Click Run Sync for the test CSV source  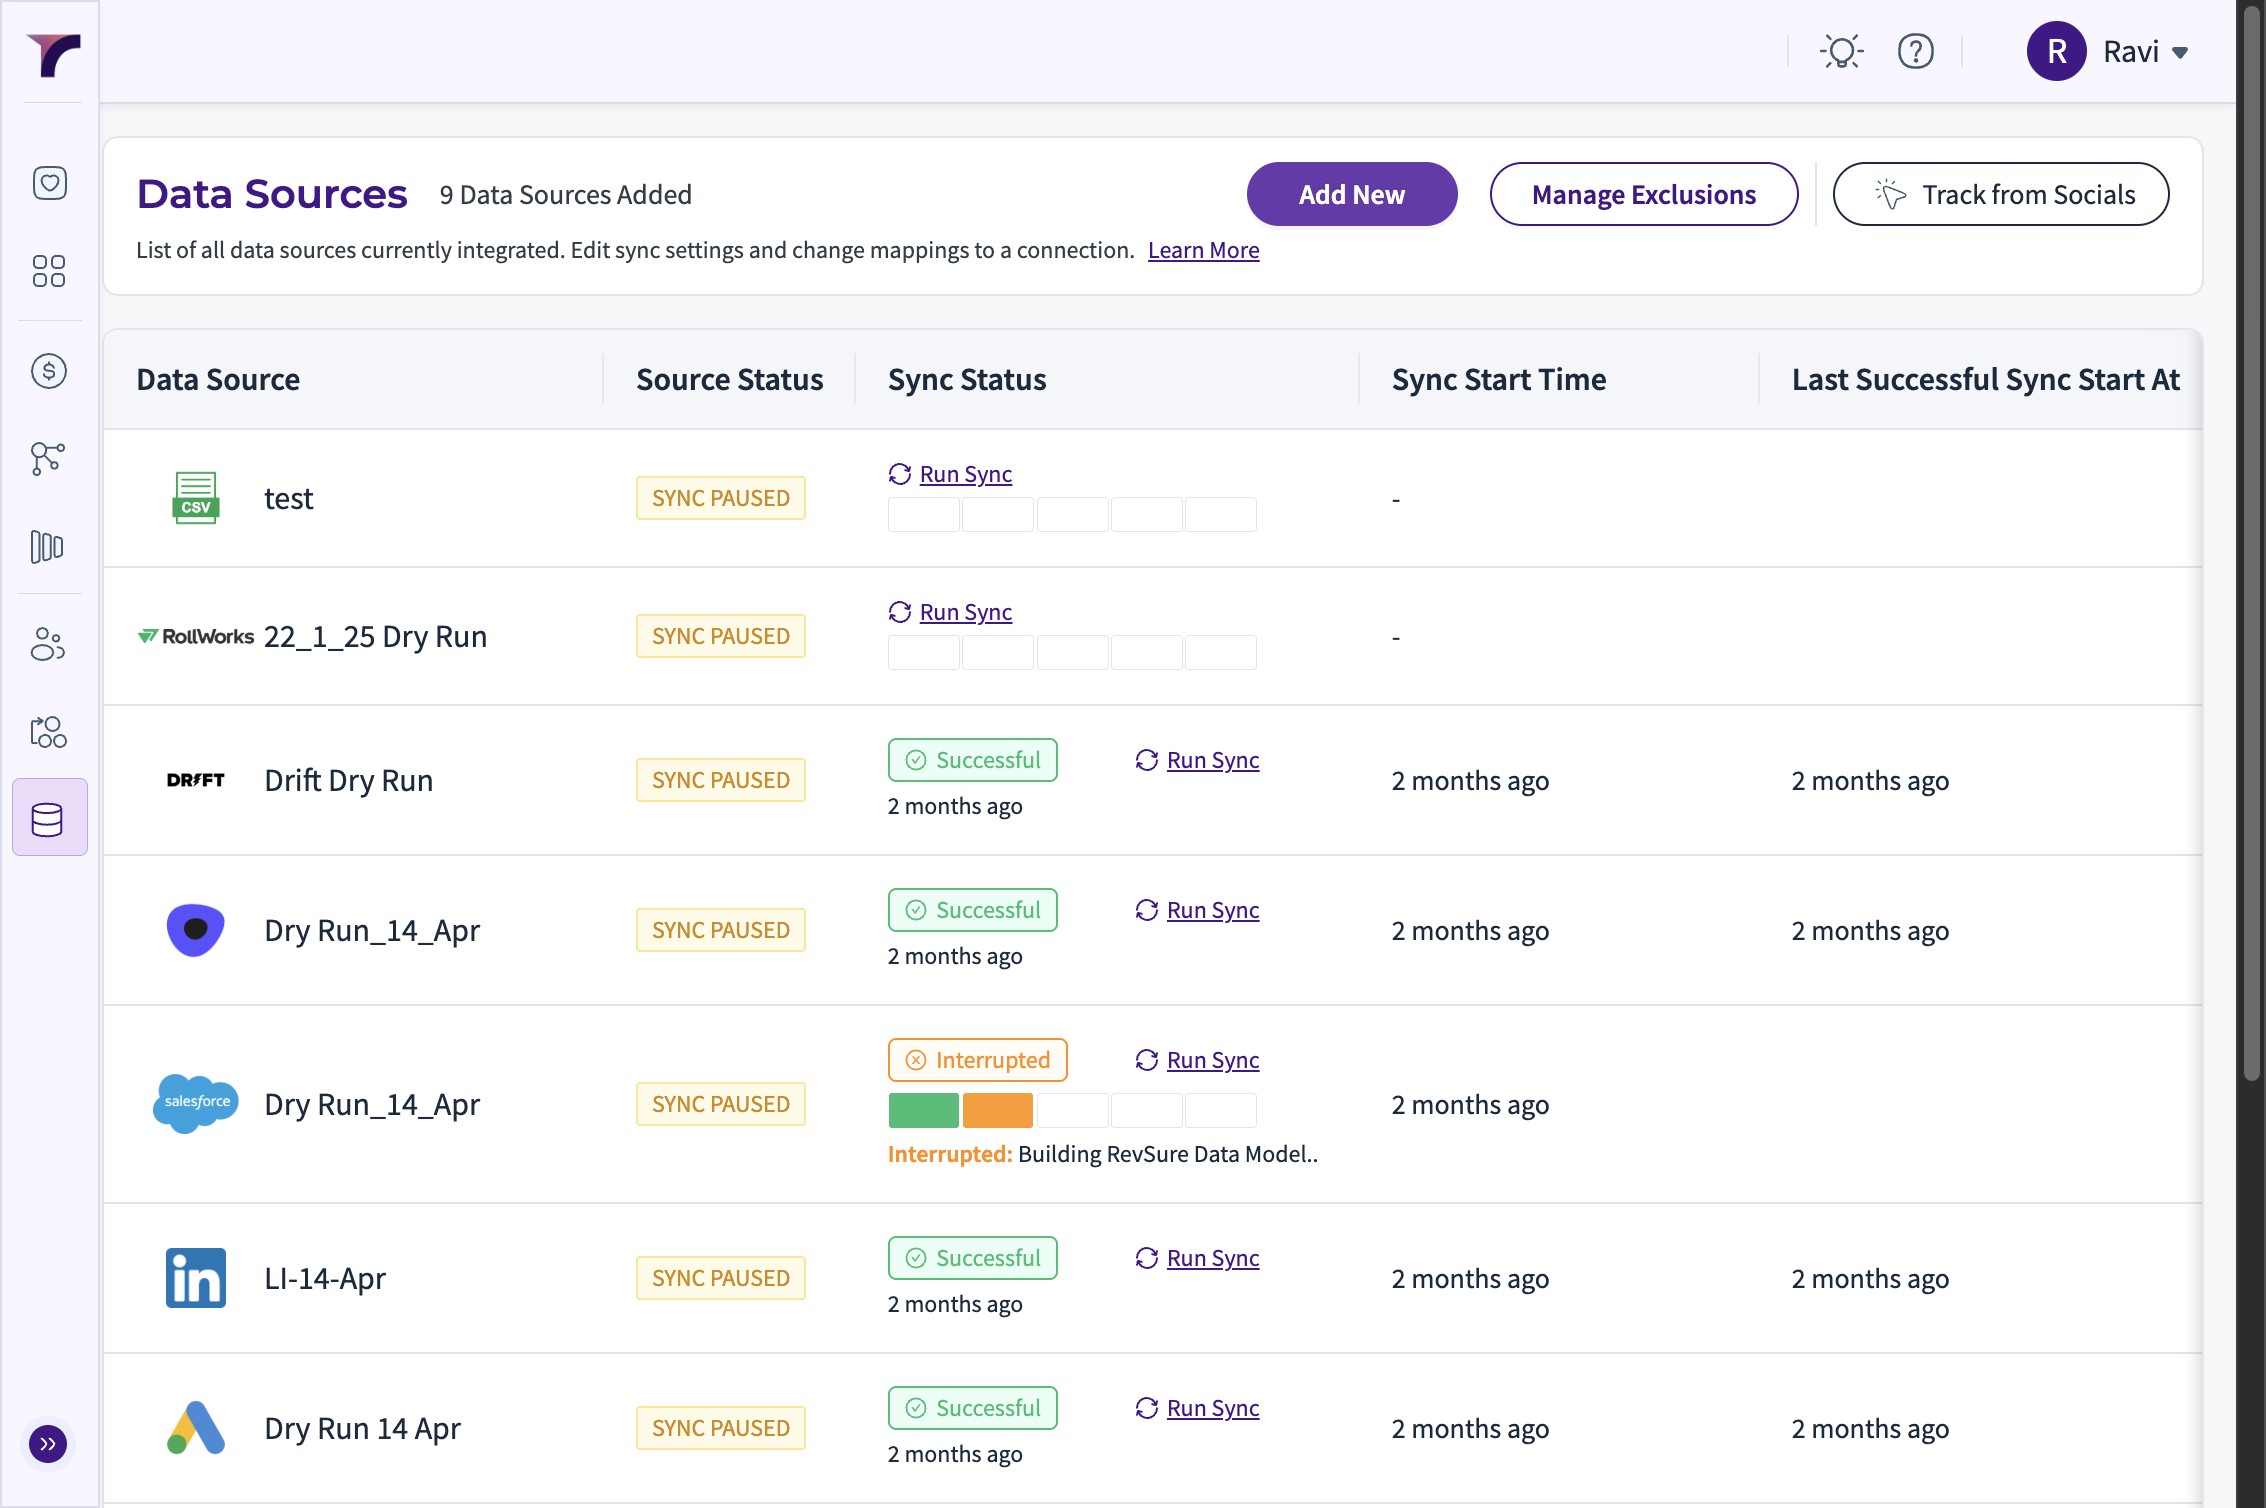965,474
